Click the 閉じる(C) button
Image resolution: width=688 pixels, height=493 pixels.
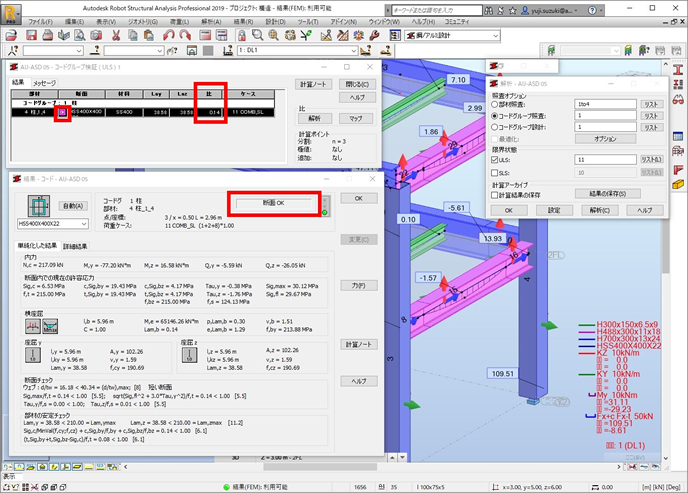click(357, 84)
